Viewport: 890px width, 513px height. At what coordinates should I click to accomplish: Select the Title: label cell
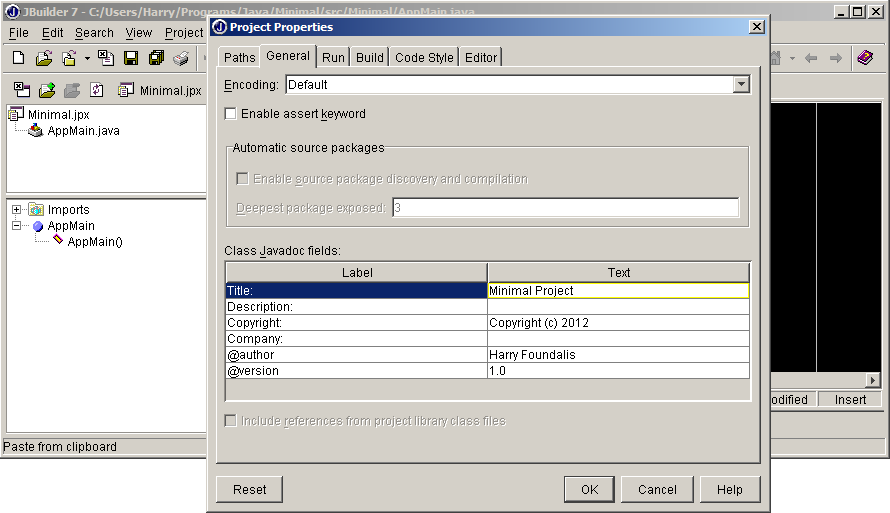pyautogui.click(x=356, y=291)
